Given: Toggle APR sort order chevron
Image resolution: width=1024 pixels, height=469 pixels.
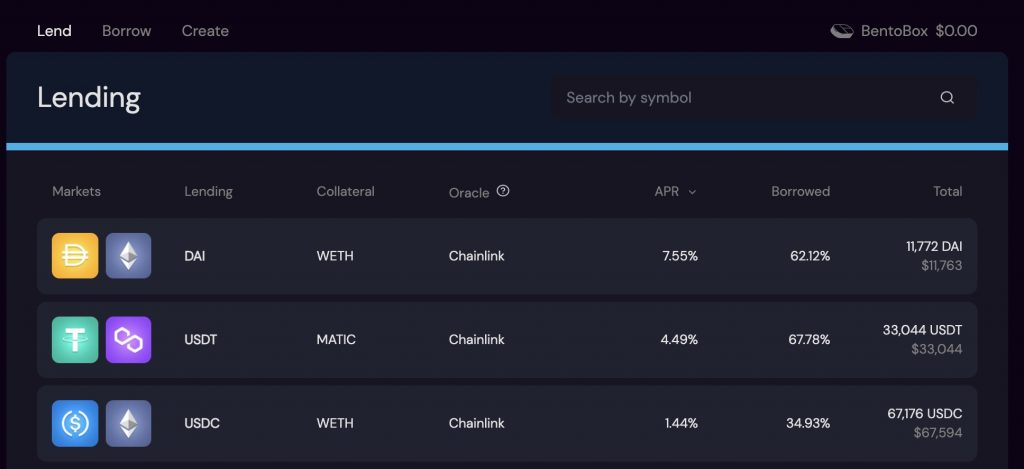Looking at the screenshot, I should (692, 192).
